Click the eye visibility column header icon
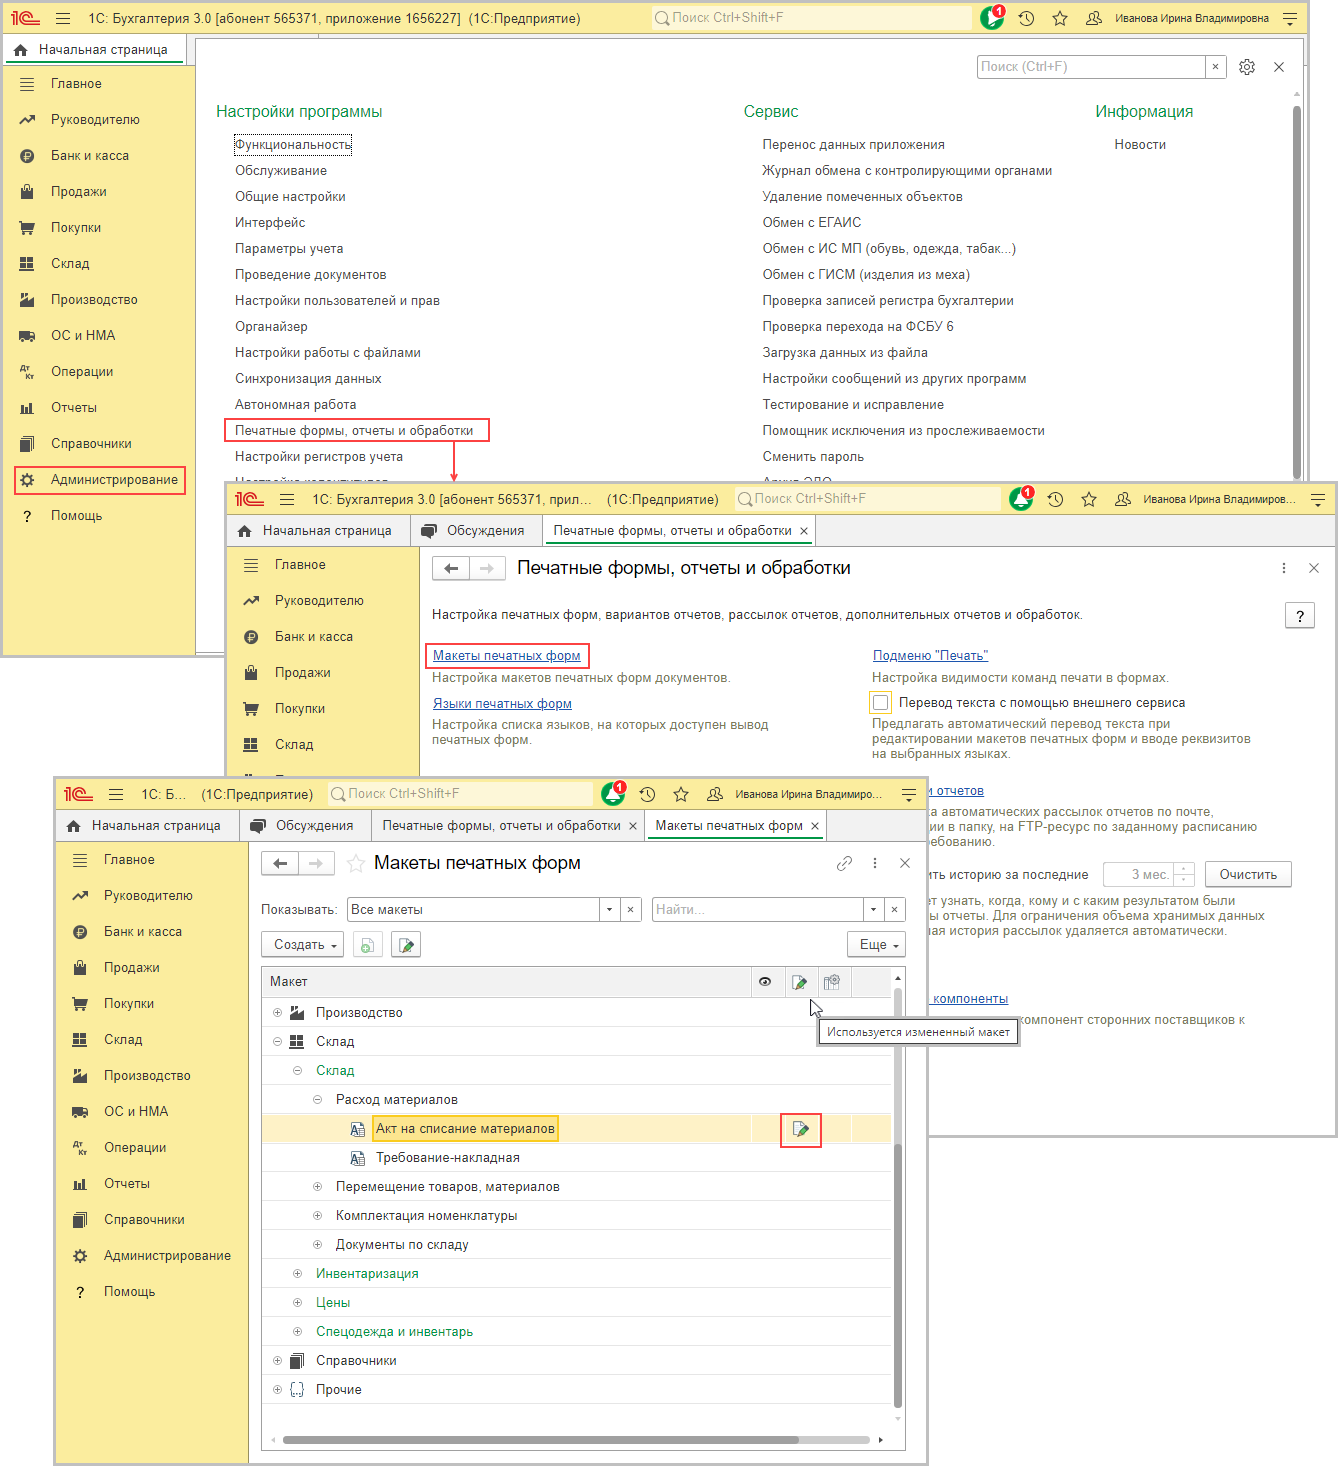The height and width of the screenshot is (1466, 1338). click(765, 982)
